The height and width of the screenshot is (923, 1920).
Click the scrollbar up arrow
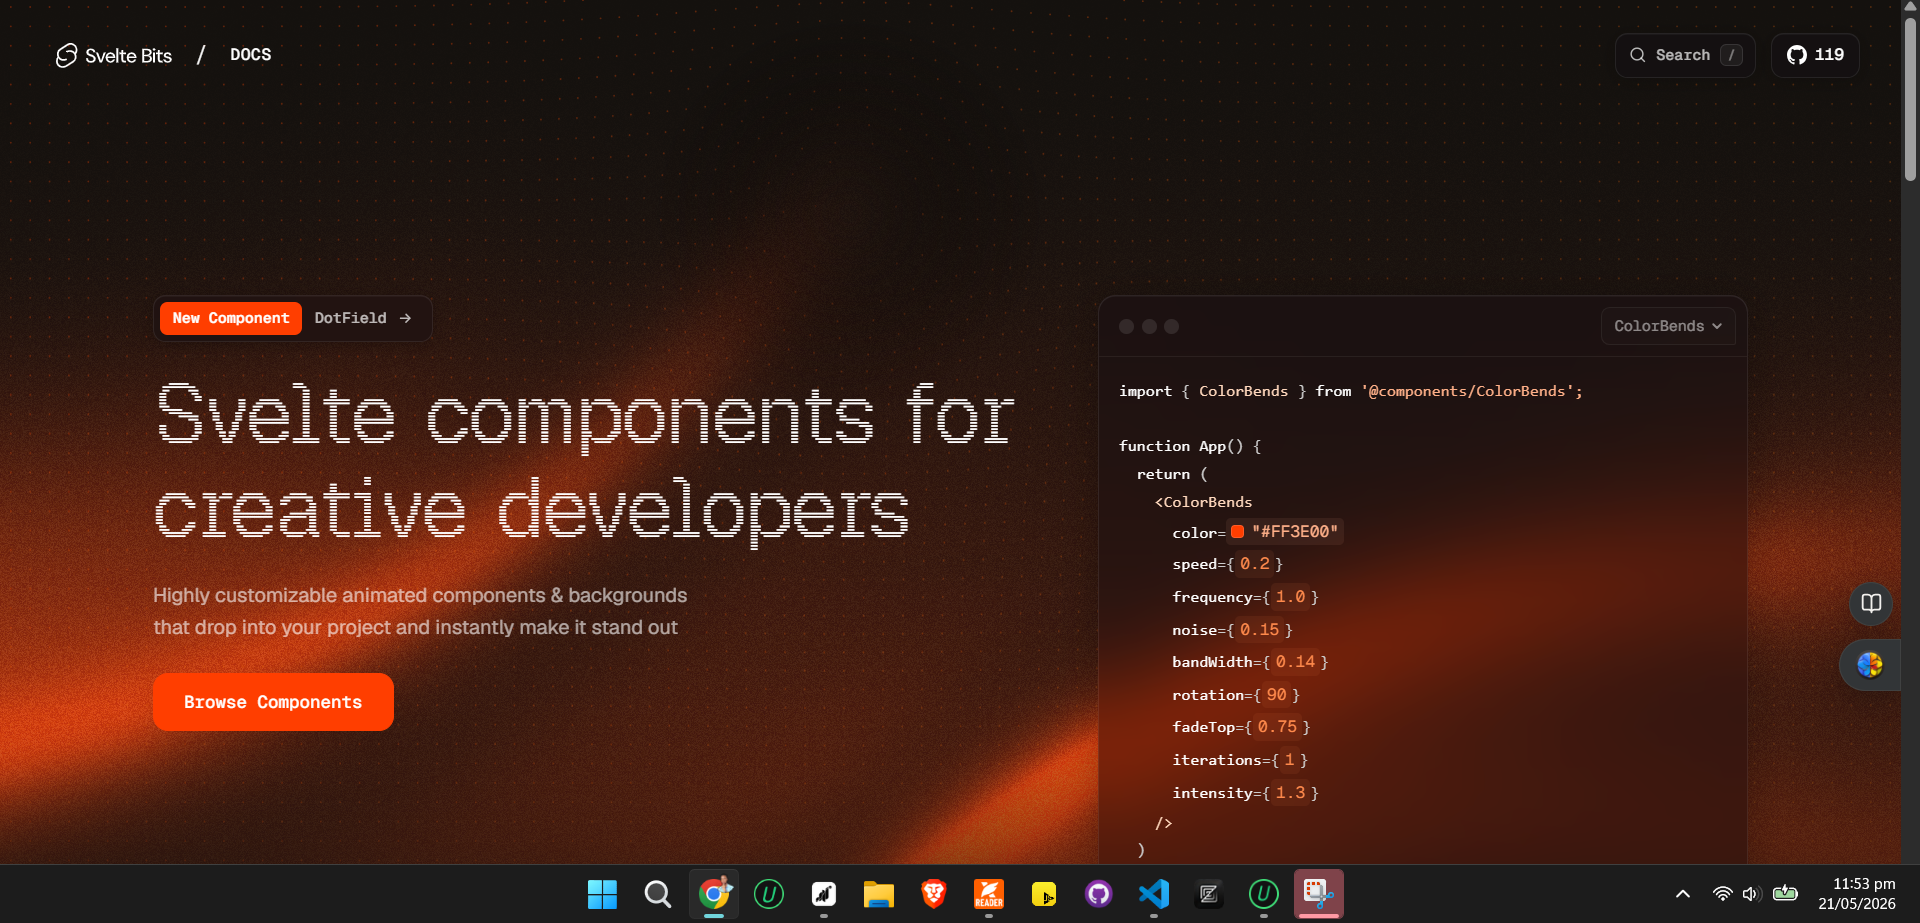[1910, 7]
